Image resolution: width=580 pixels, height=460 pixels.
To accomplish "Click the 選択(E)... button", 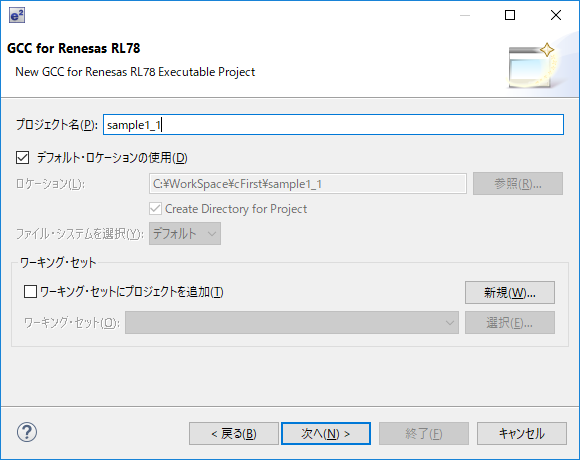I will click(510, 322).
